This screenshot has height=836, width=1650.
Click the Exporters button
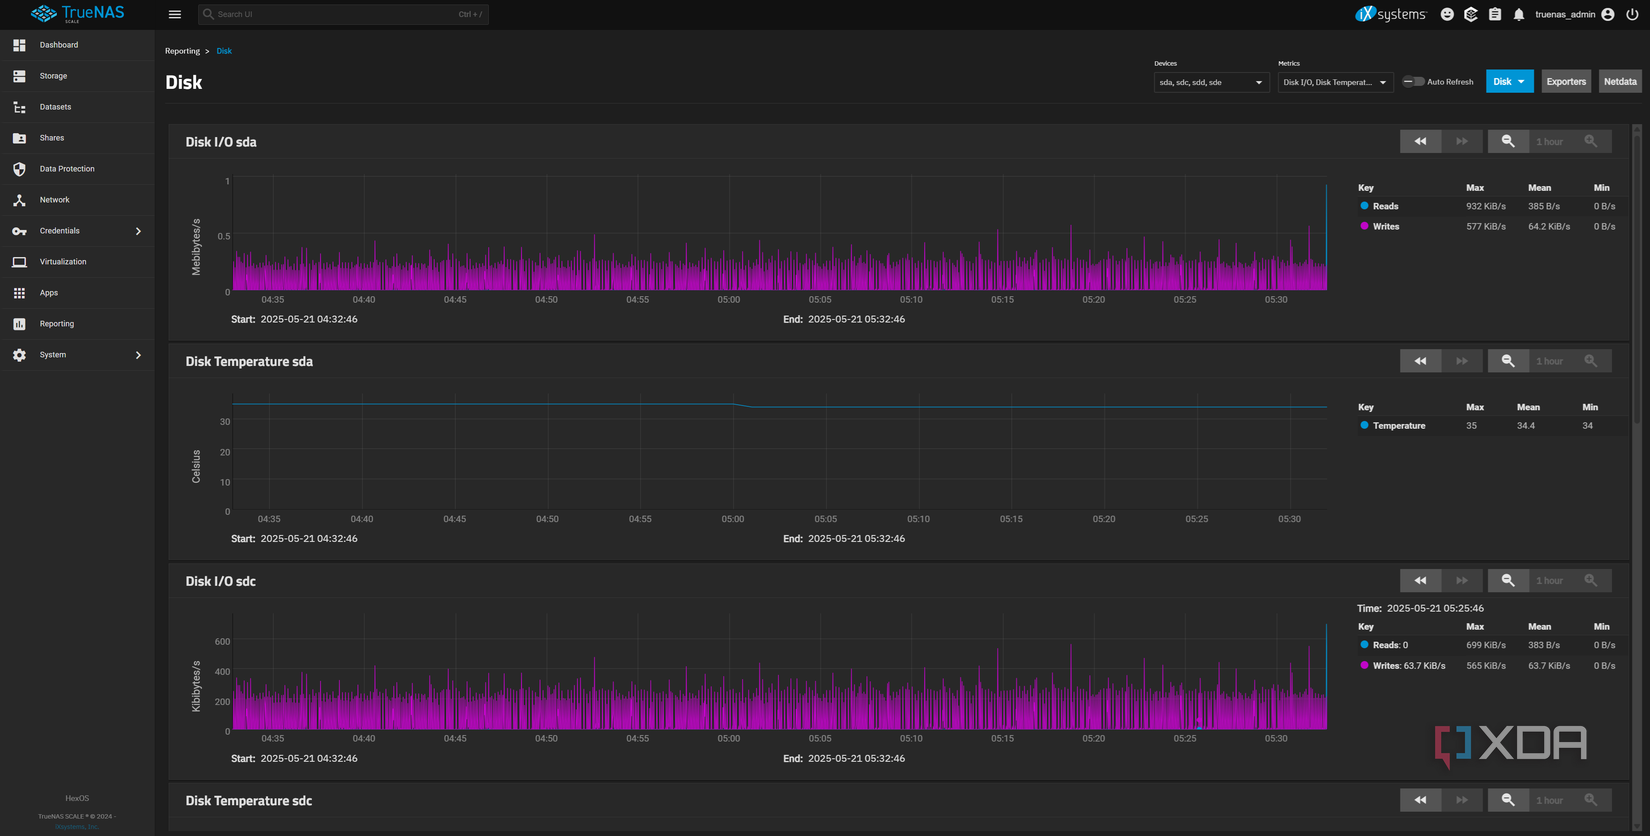tap(1566, 82)
